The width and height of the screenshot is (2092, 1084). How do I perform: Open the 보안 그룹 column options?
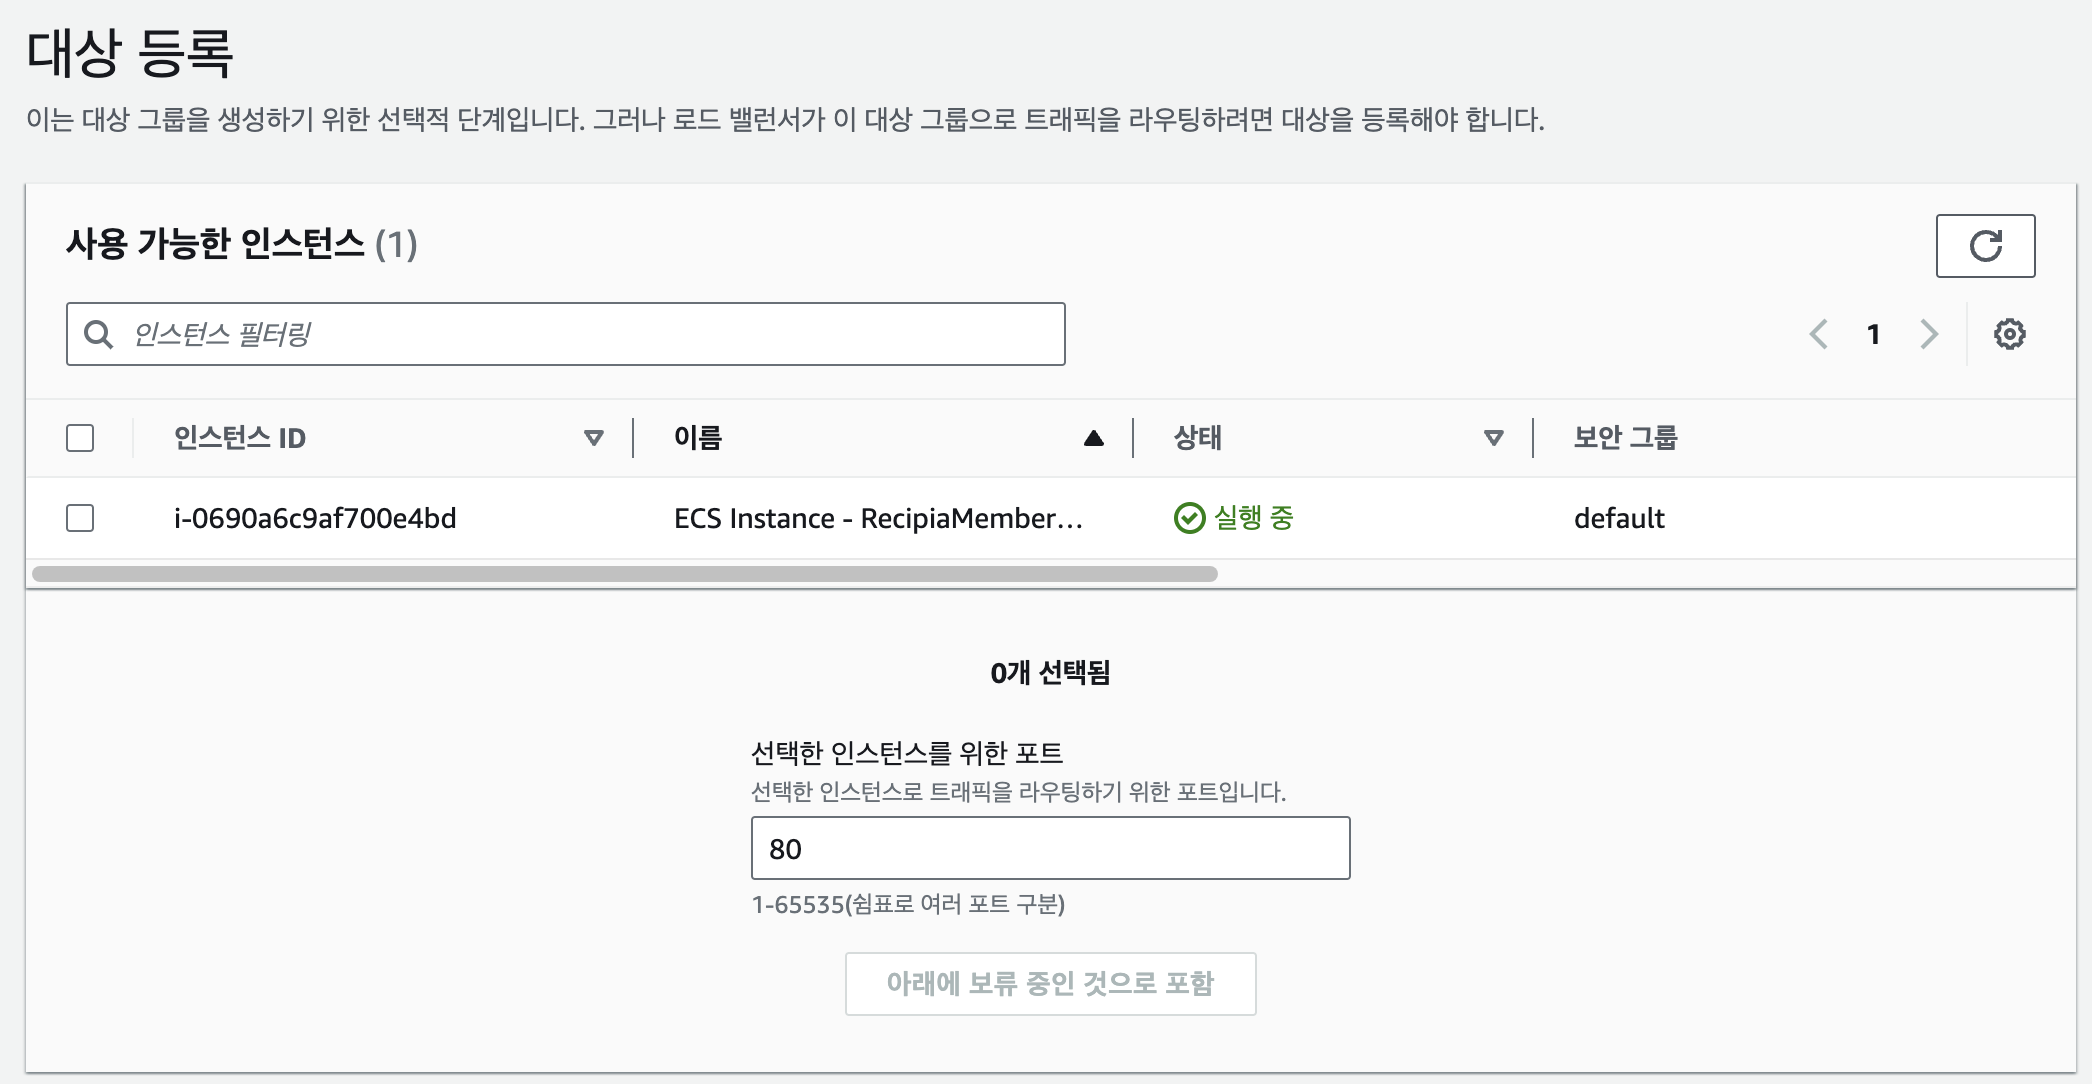pyautogui.click(x=1625, y=438)
